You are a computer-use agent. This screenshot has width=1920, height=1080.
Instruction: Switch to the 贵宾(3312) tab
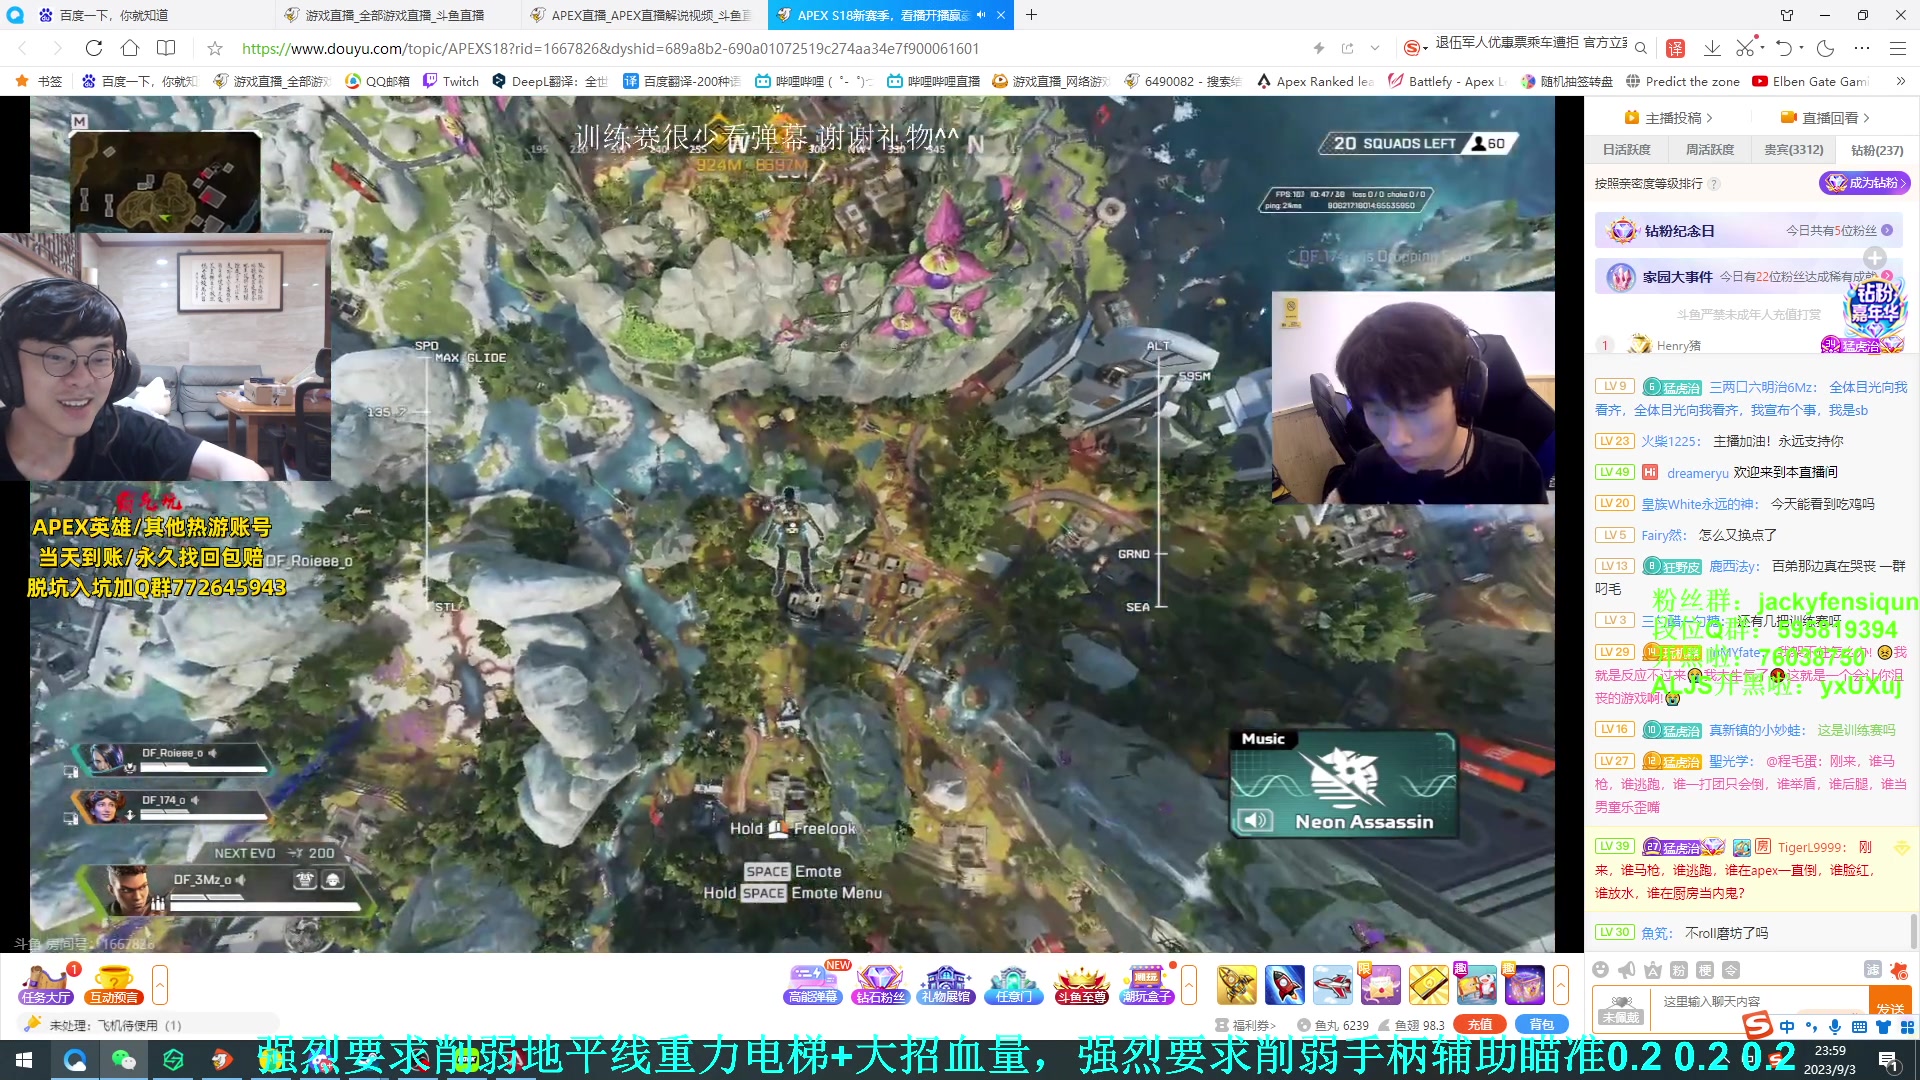tap(1793, 150)
